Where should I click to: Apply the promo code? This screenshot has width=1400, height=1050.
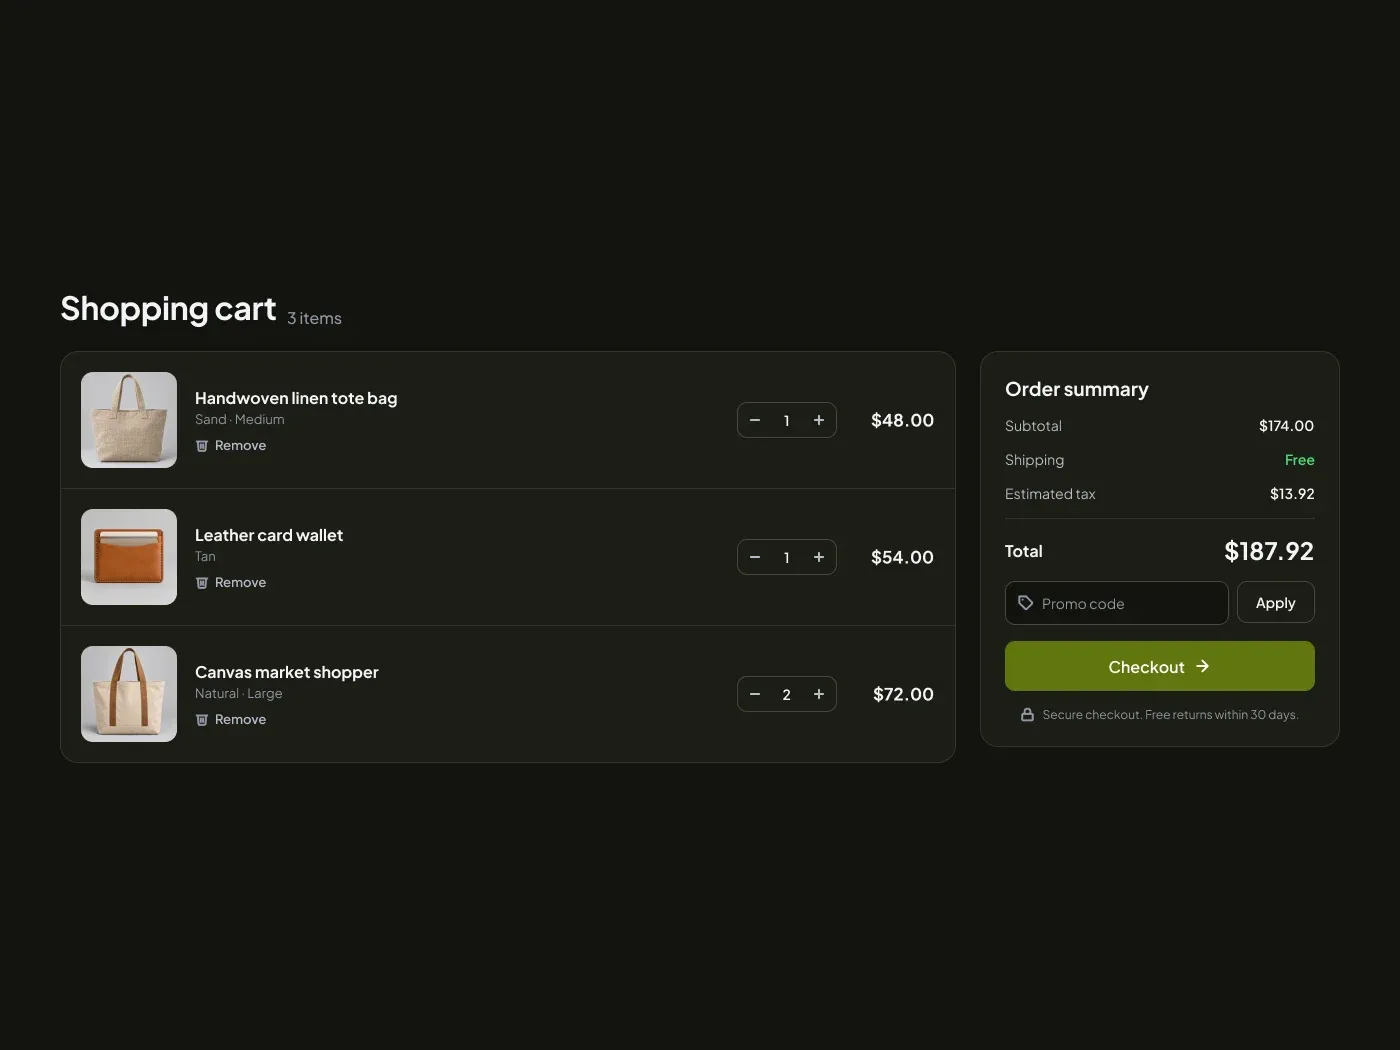coord(1276,603)
